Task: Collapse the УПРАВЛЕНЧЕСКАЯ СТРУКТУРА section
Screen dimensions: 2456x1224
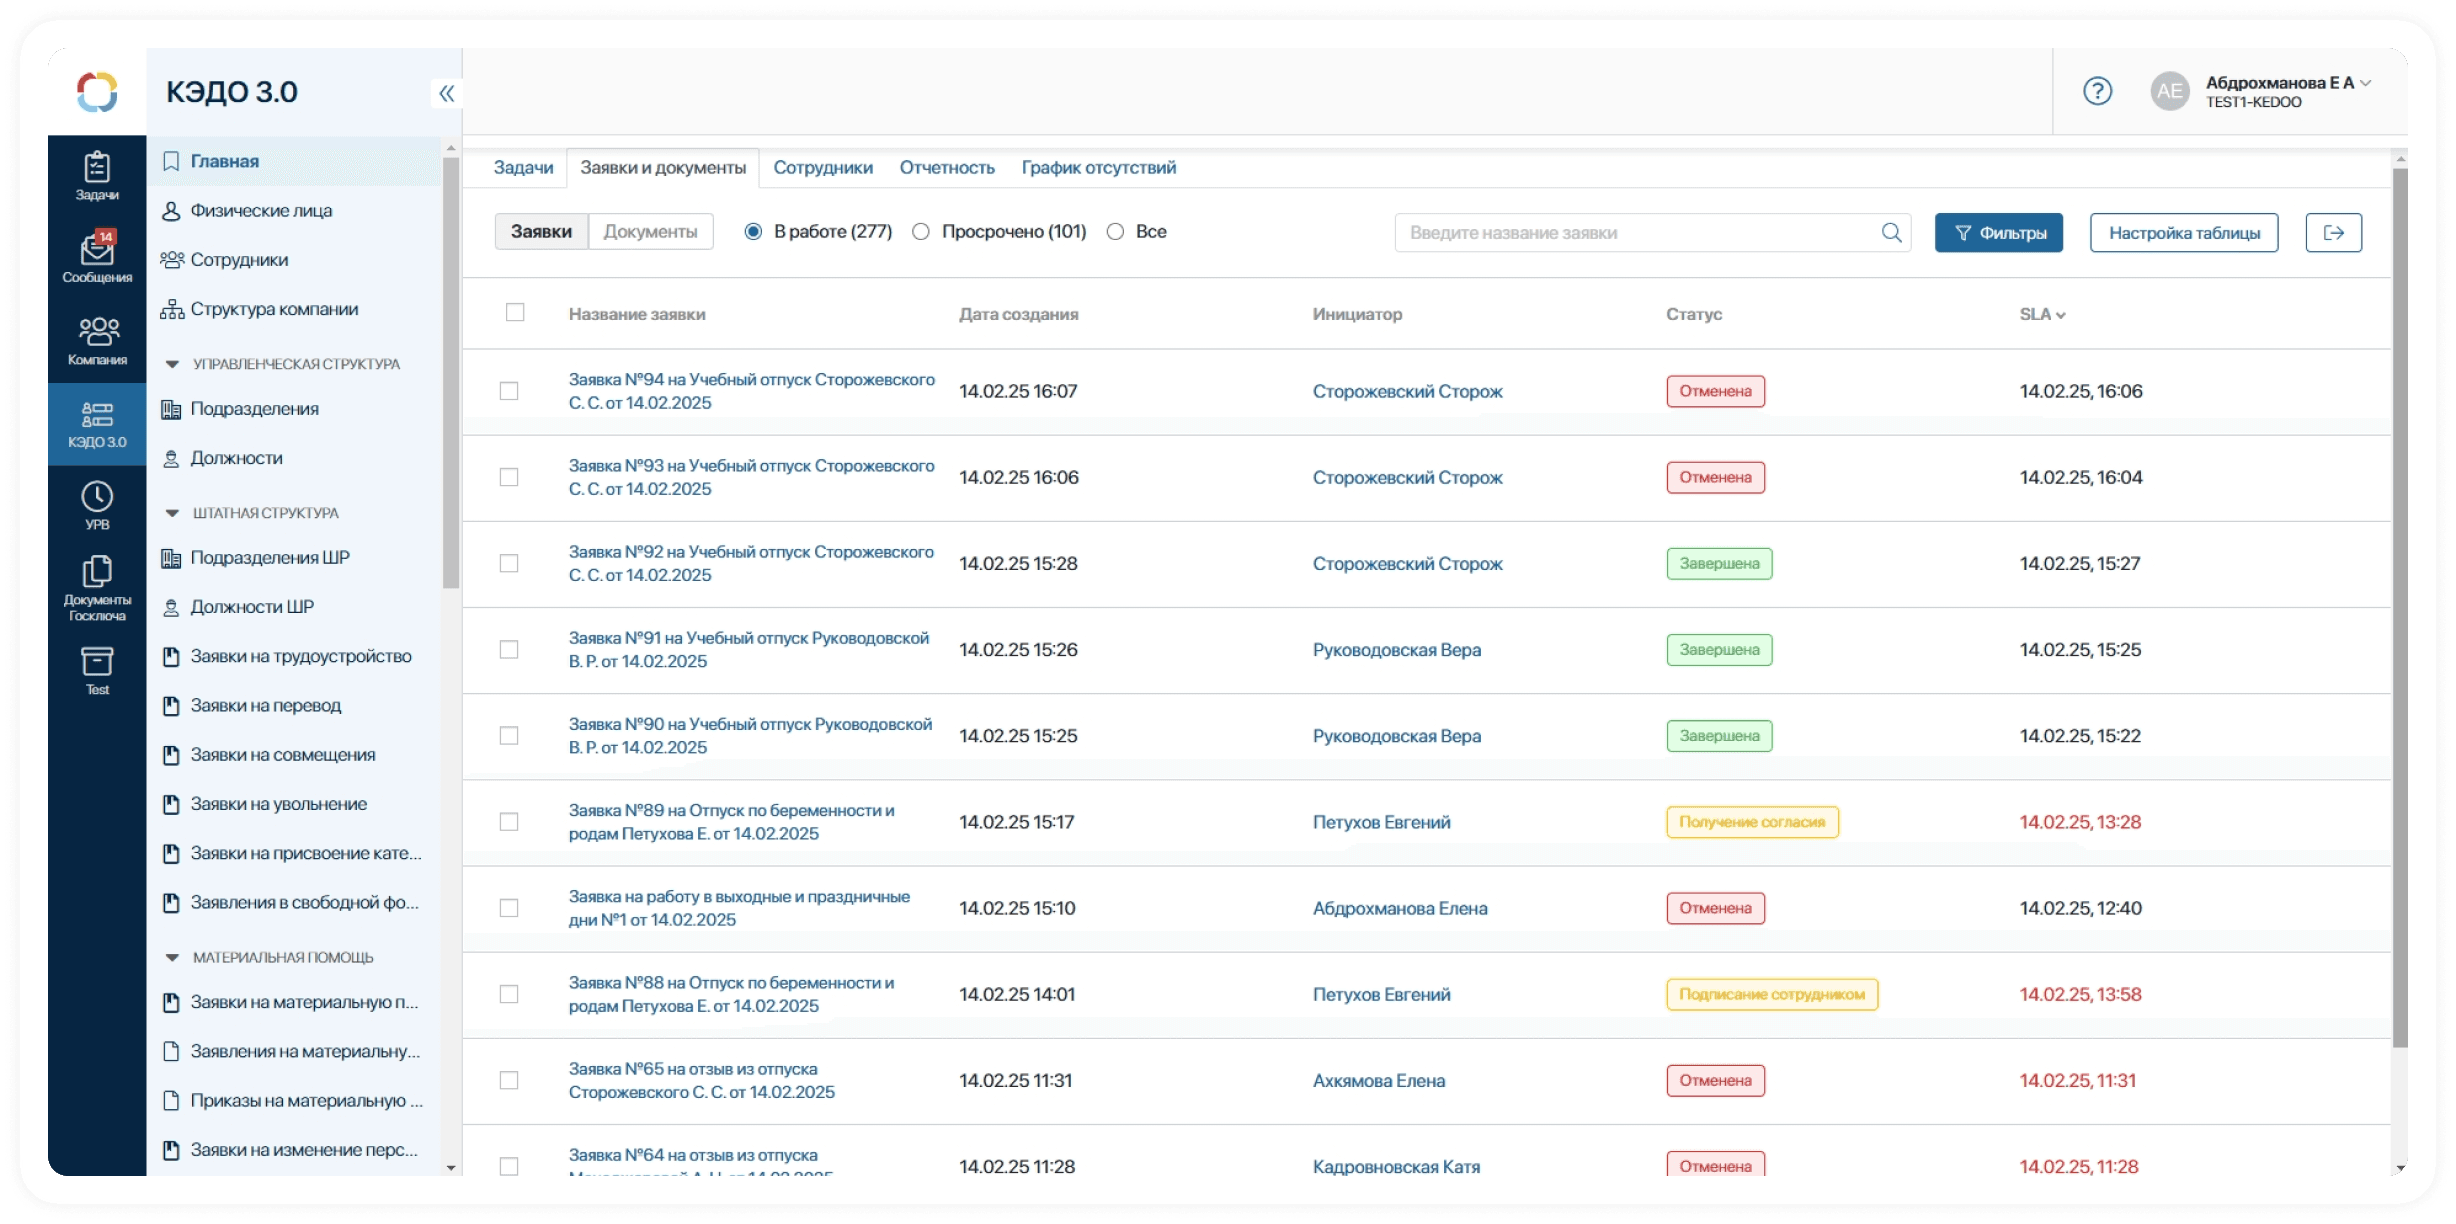Action: pyautogui.click(x=172, y=364)
